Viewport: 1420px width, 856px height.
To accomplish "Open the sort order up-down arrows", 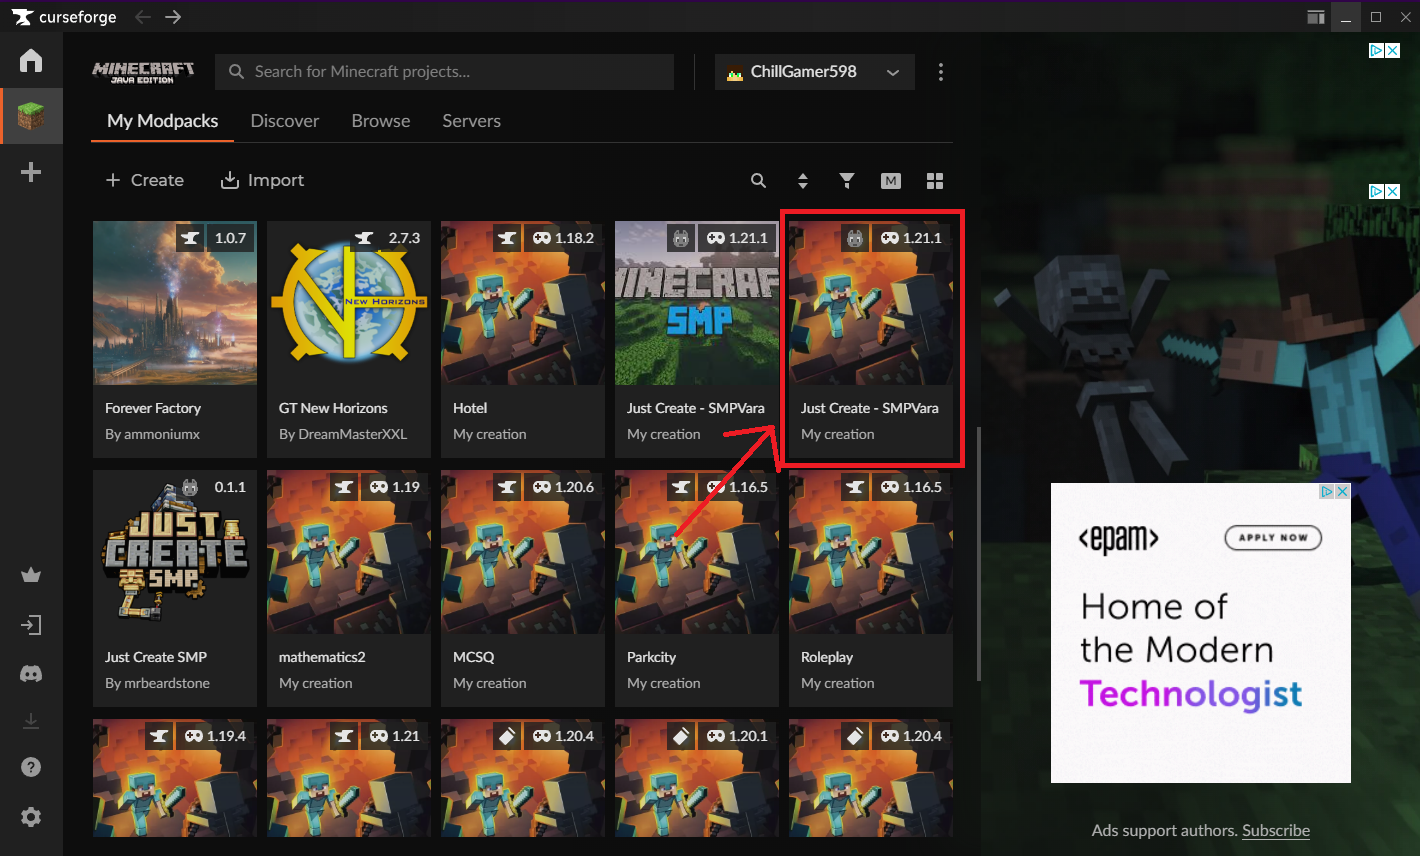I will tap(802, 181).
